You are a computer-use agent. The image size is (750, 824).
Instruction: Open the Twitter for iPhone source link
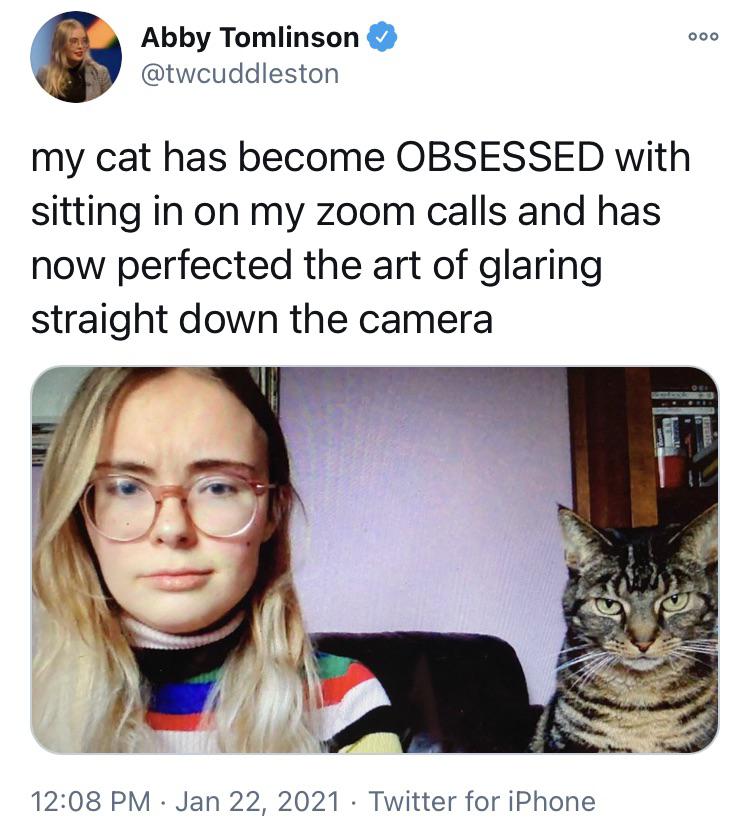(x=482, y=801)
